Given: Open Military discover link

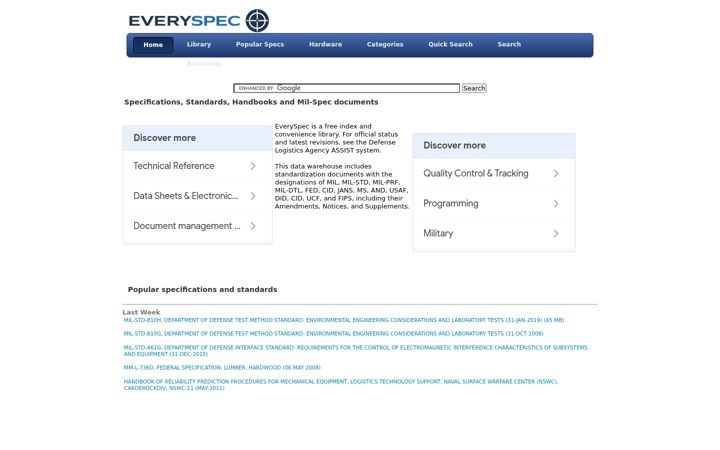Looking at the screenshot, I should [x=438, y=234].
